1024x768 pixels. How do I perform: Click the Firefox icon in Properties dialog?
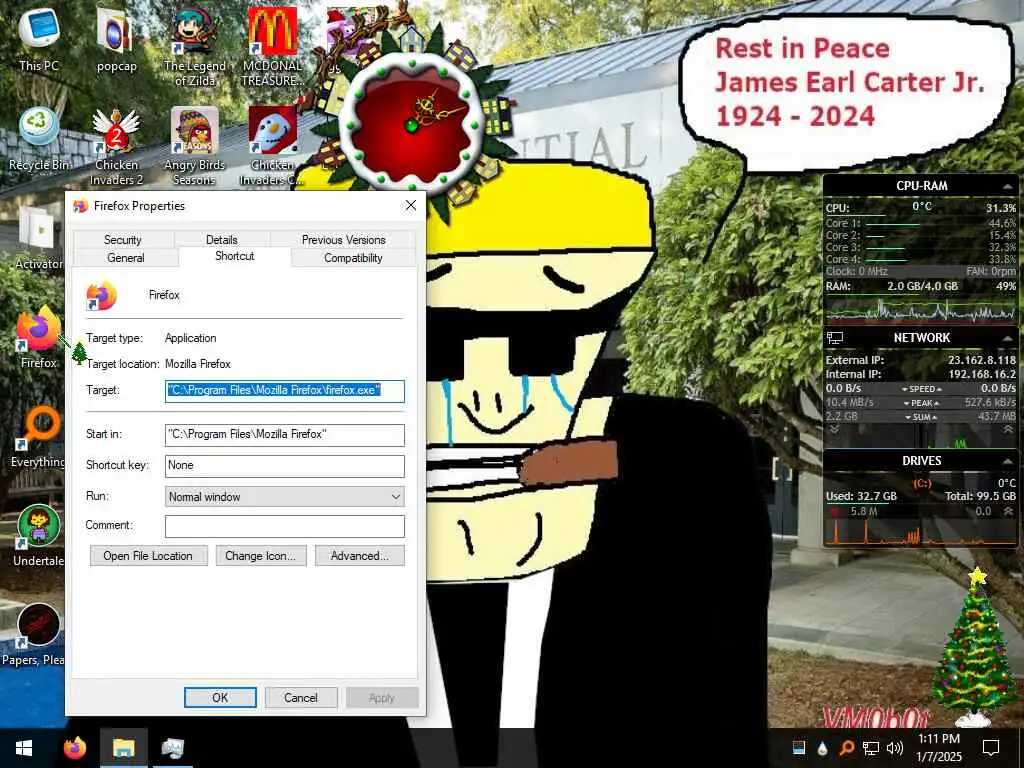click(x=101, y=296)
